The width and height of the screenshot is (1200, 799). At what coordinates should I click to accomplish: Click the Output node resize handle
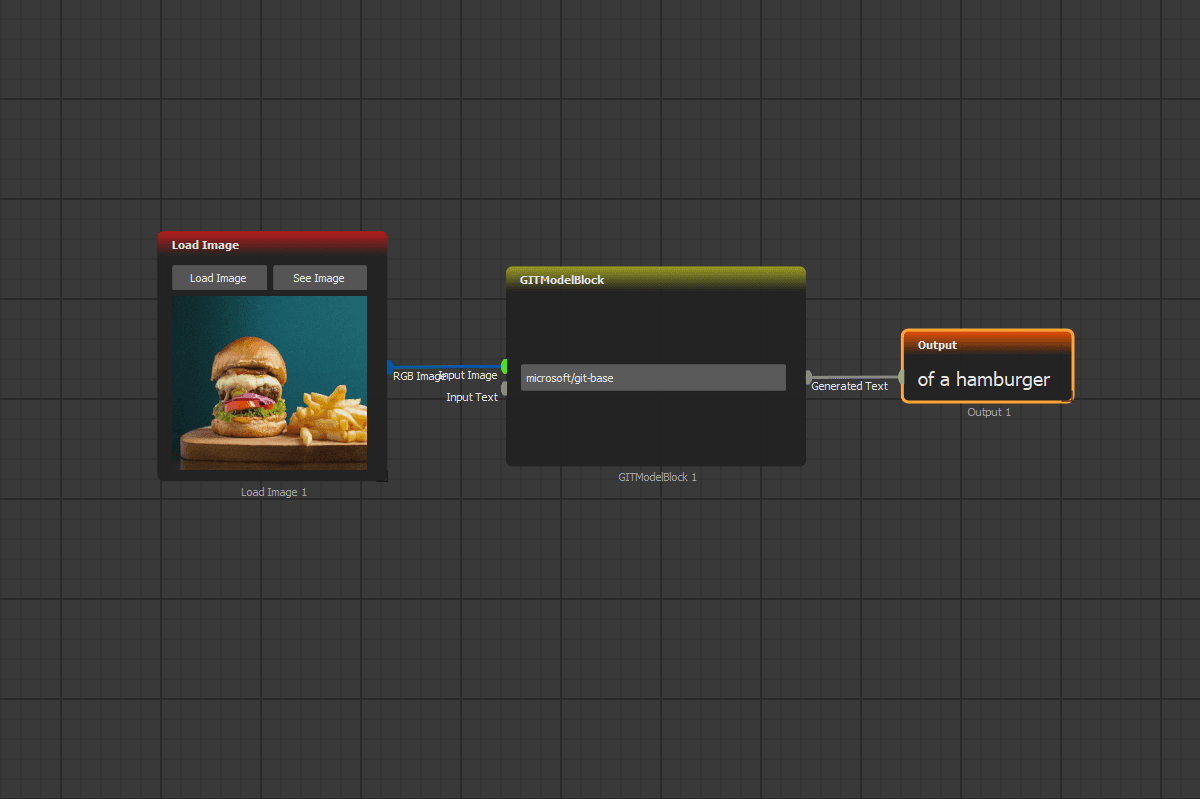[1067, 397]
